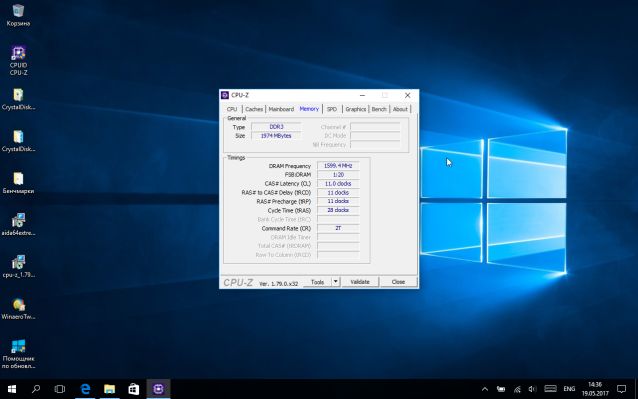Open Microsoft Store from taskbar
Viewport: 638px width, 399px height.
click(134, 389)
